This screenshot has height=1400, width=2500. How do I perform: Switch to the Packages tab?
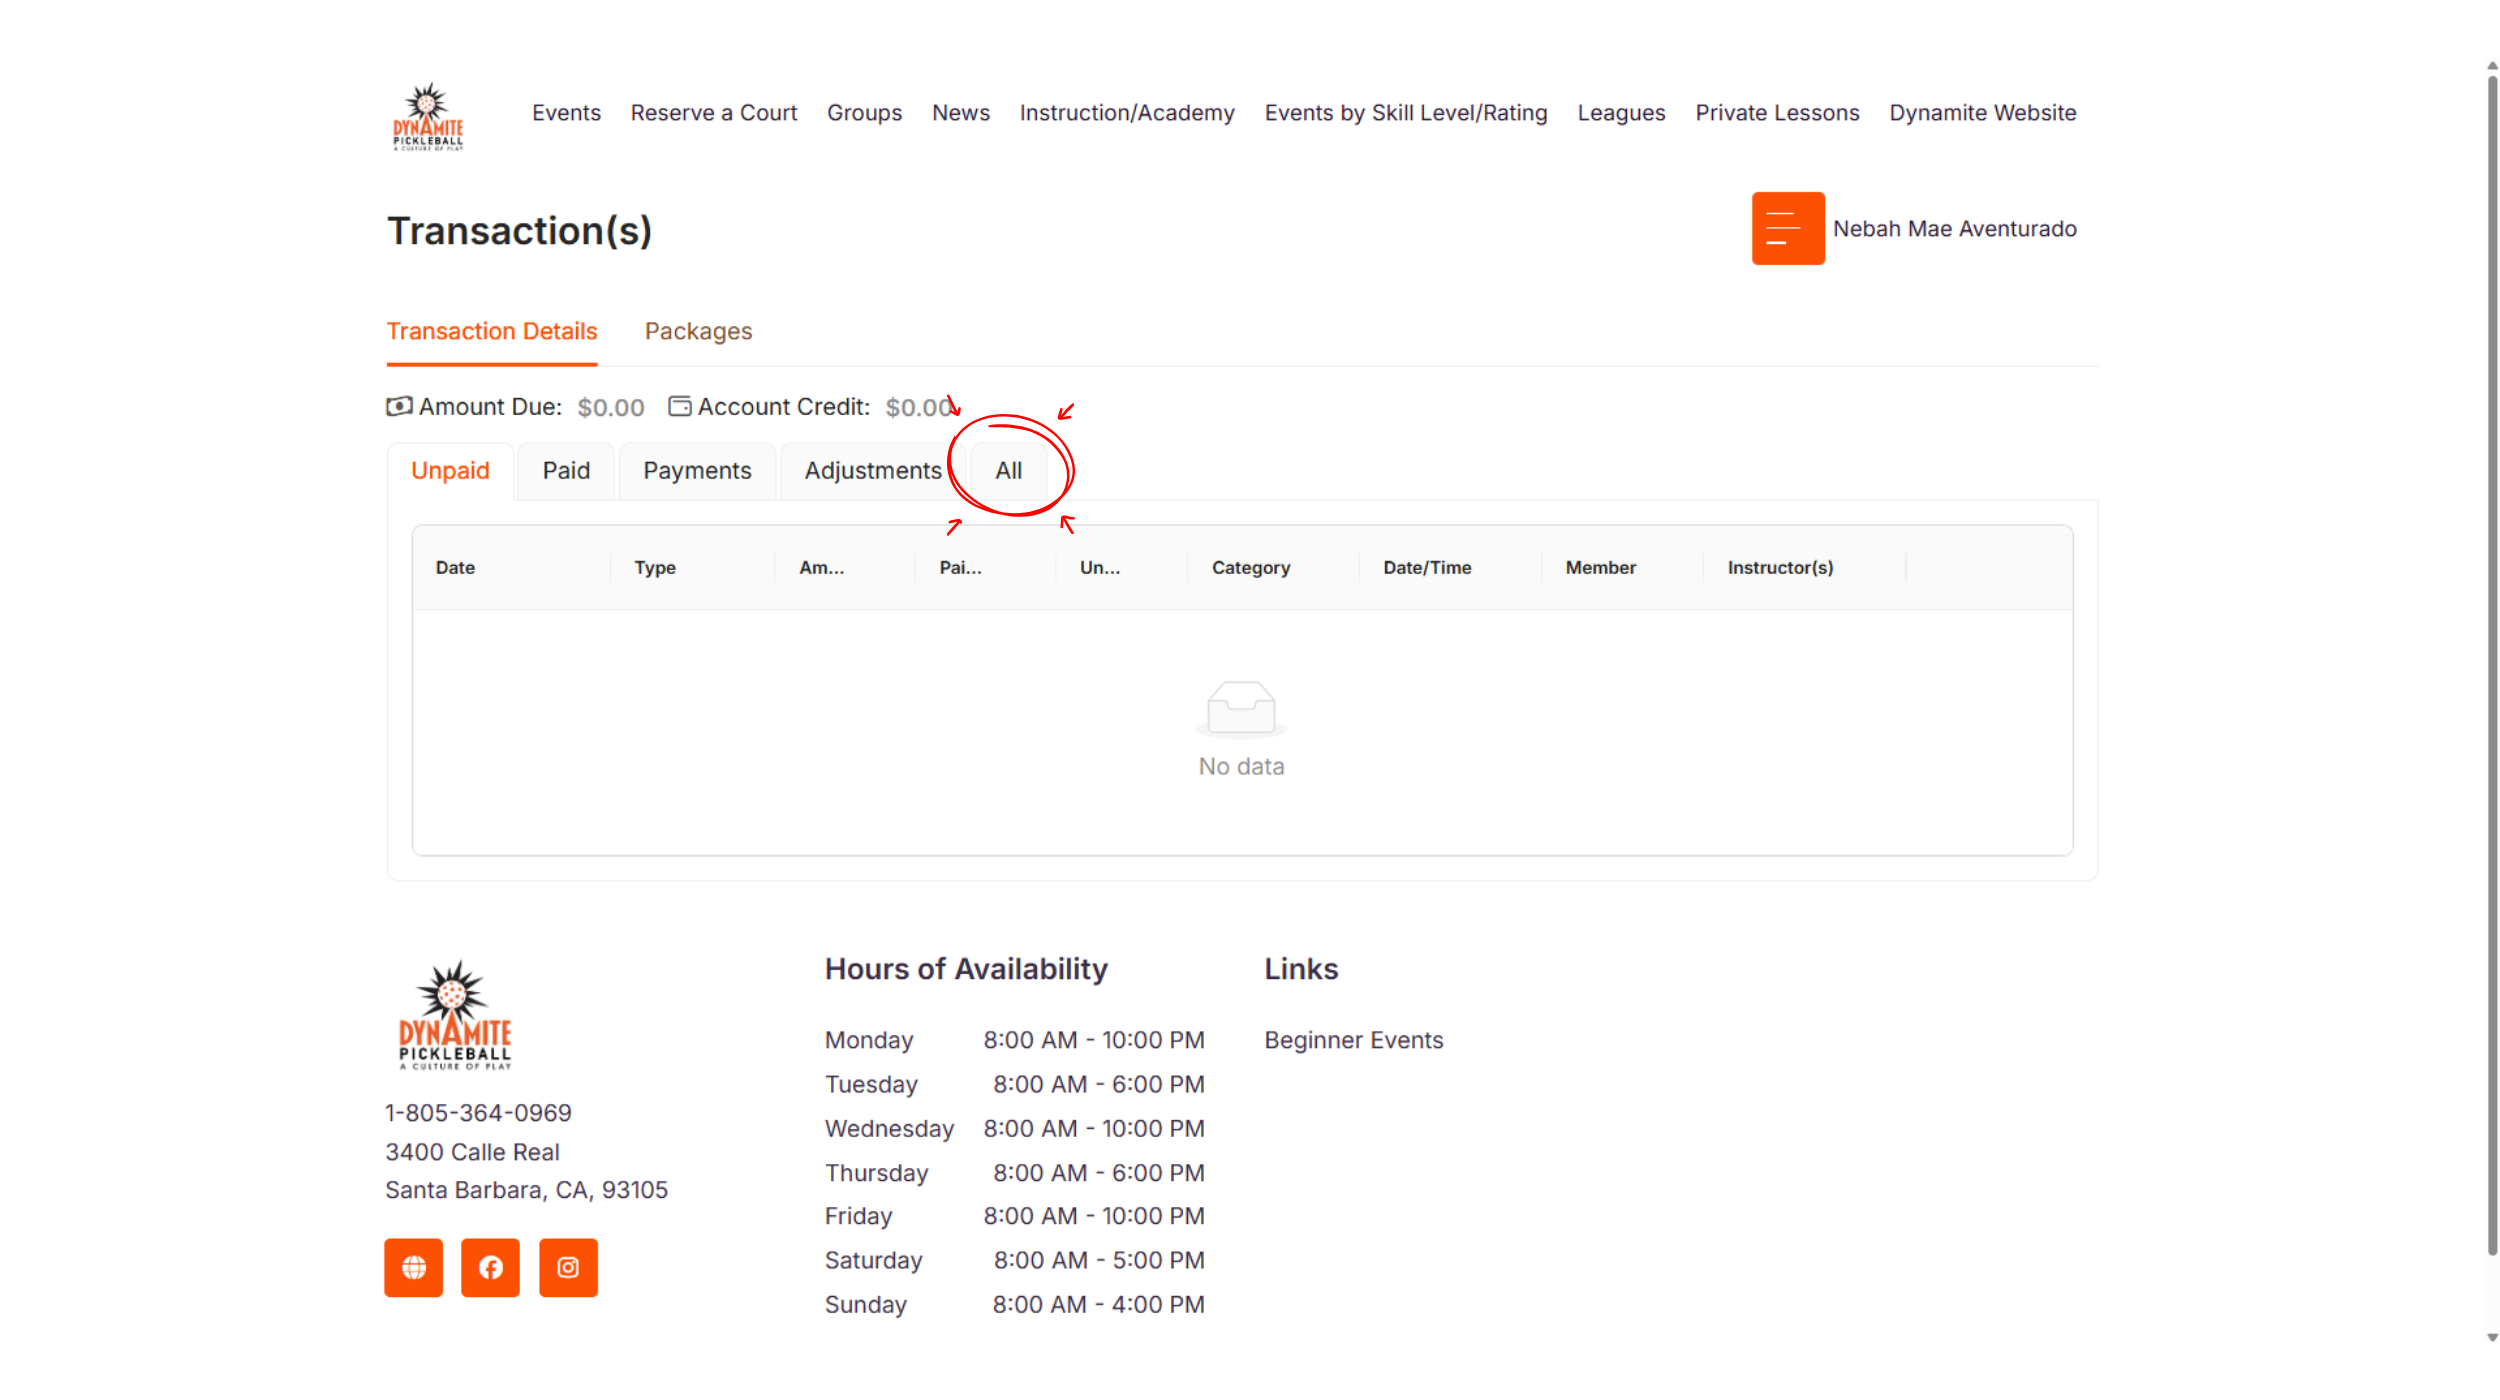[698, 331]
